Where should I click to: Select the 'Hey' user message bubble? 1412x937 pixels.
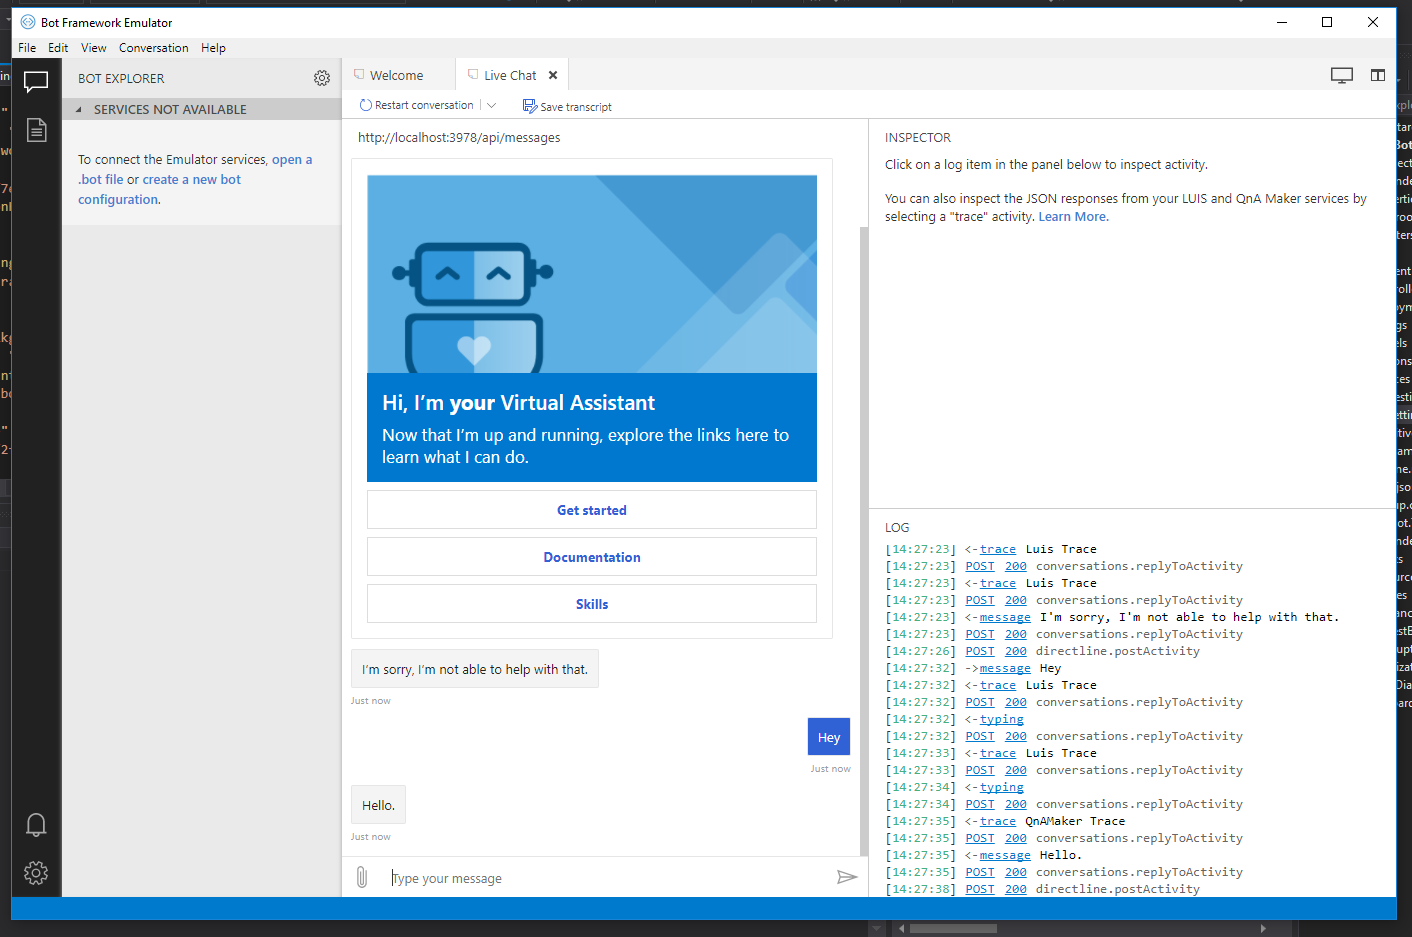click(829, 737)
